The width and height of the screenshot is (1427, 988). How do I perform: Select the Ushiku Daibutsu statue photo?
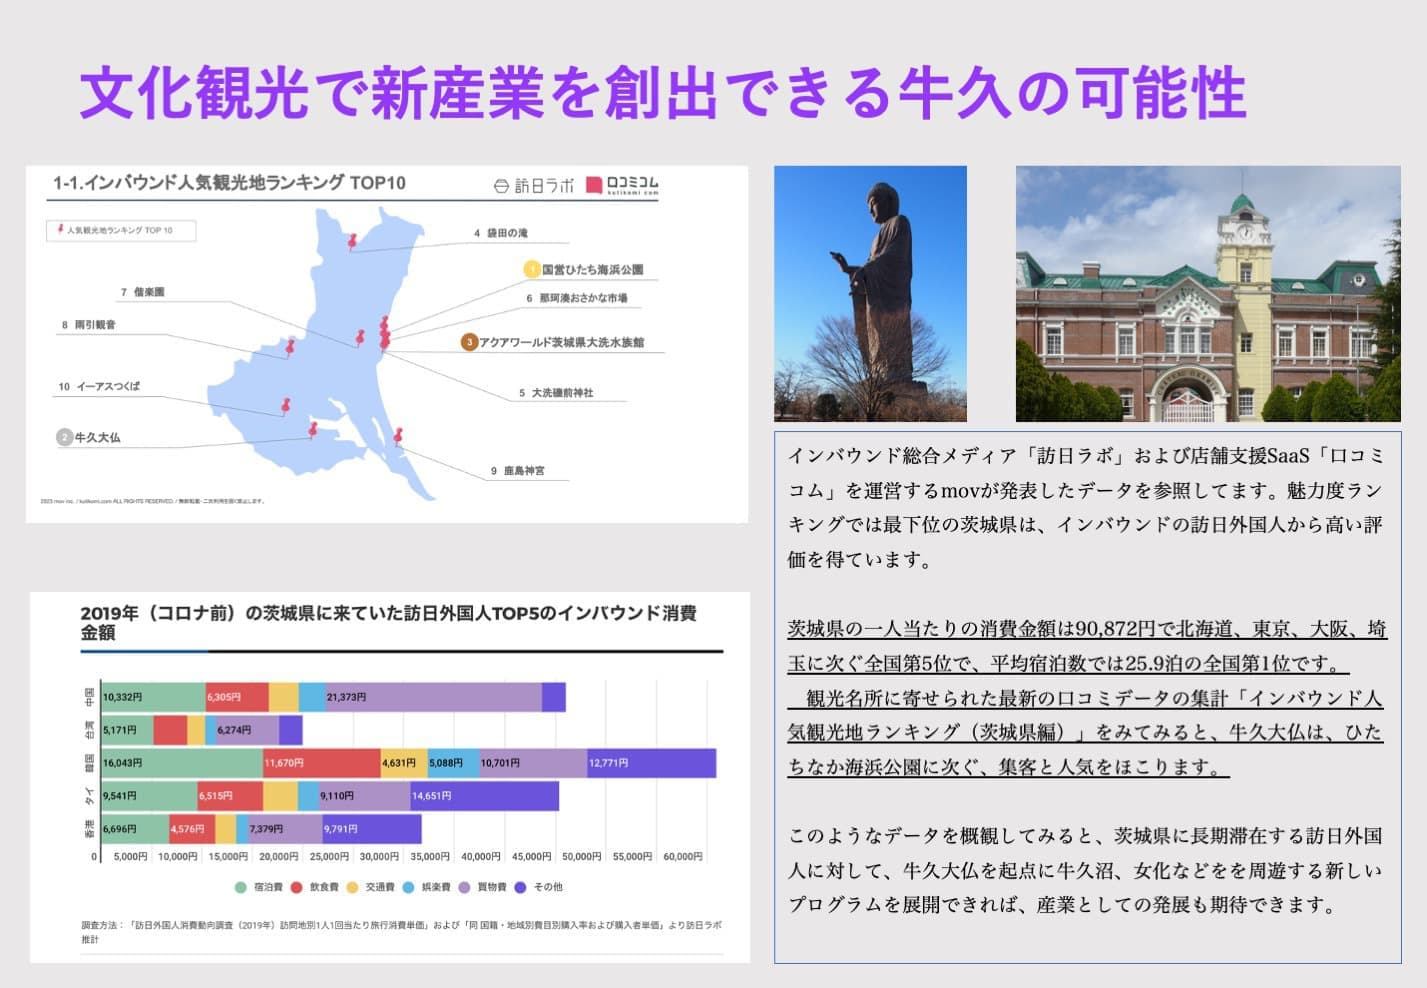[x=870, y=293]
